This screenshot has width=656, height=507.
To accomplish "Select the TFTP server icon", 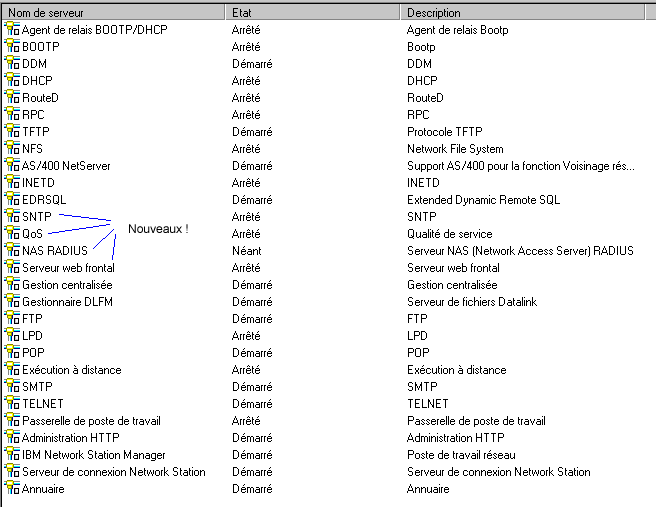I will point(12,131).
